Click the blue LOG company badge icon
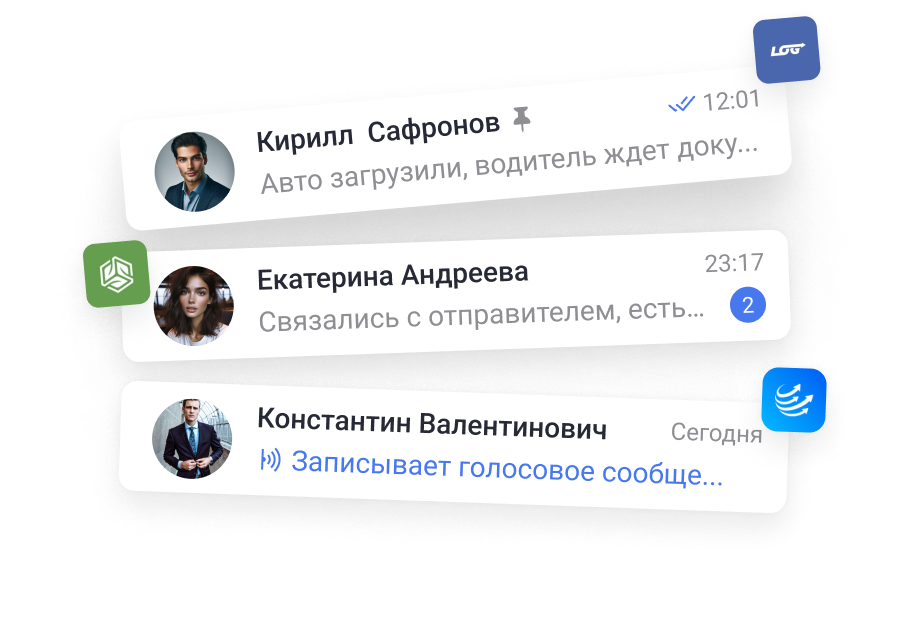Image resolution: width=911 pixels, height=643 pixels. click(x=787, y=50)
